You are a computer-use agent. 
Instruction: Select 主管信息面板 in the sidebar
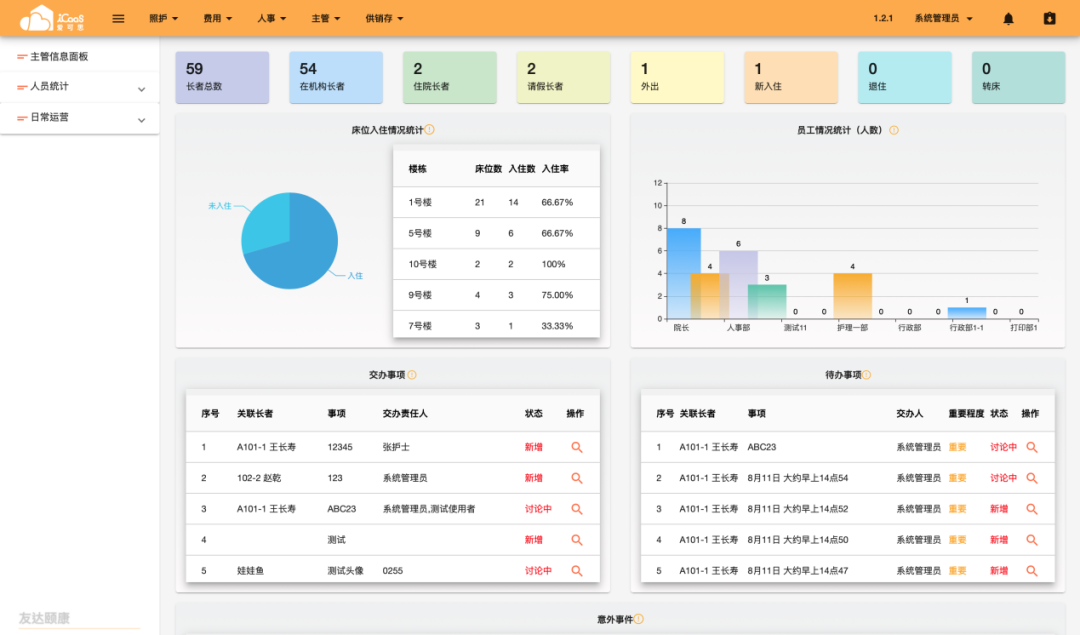pyautogui.click(x=60, y=57)
